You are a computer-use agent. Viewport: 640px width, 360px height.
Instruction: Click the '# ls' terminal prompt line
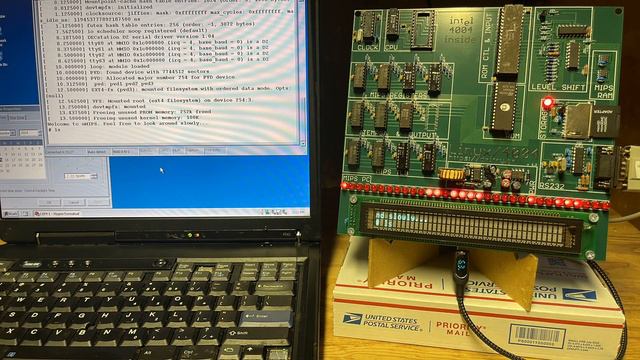coord(54,129)
